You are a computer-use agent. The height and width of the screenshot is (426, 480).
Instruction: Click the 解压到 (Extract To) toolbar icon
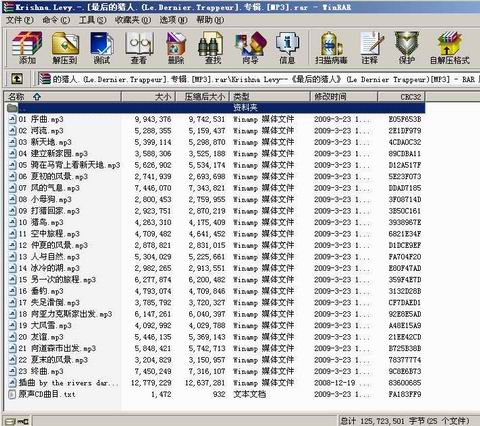[65, 47]
